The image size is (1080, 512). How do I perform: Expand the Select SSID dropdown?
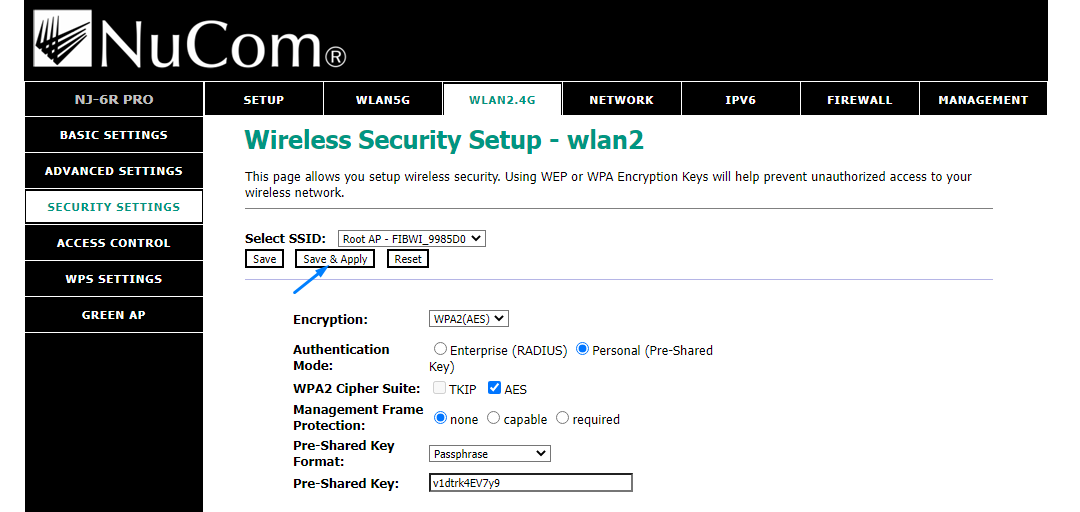click(x=412, y=239)
